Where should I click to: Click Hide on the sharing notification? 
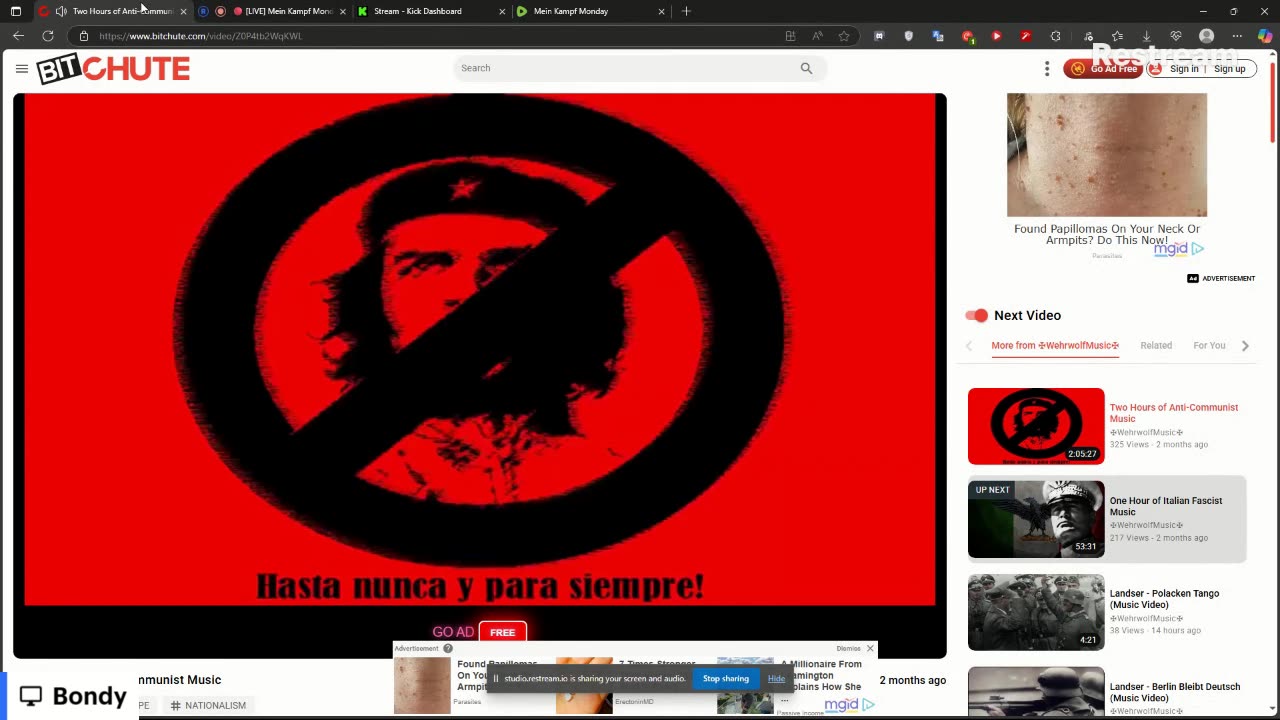click(x=776, y=679)
